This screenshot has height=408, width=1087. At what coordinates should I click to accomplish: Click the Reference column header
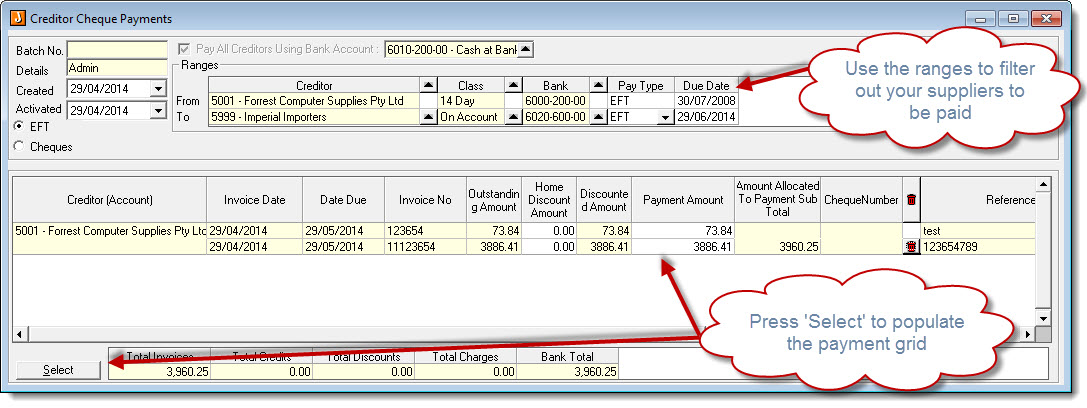978,200
